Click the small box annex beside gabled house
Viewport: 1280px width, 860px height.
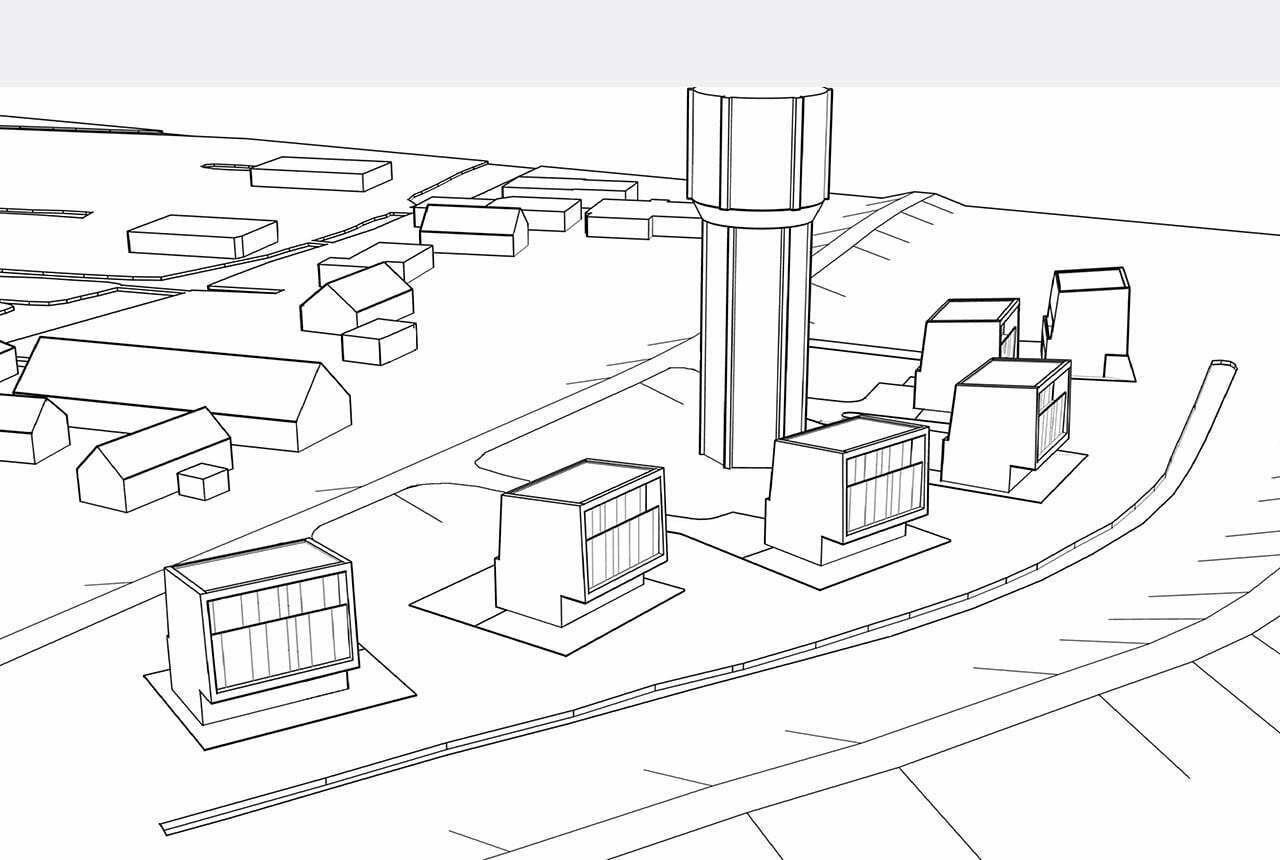tap(203, 482)
